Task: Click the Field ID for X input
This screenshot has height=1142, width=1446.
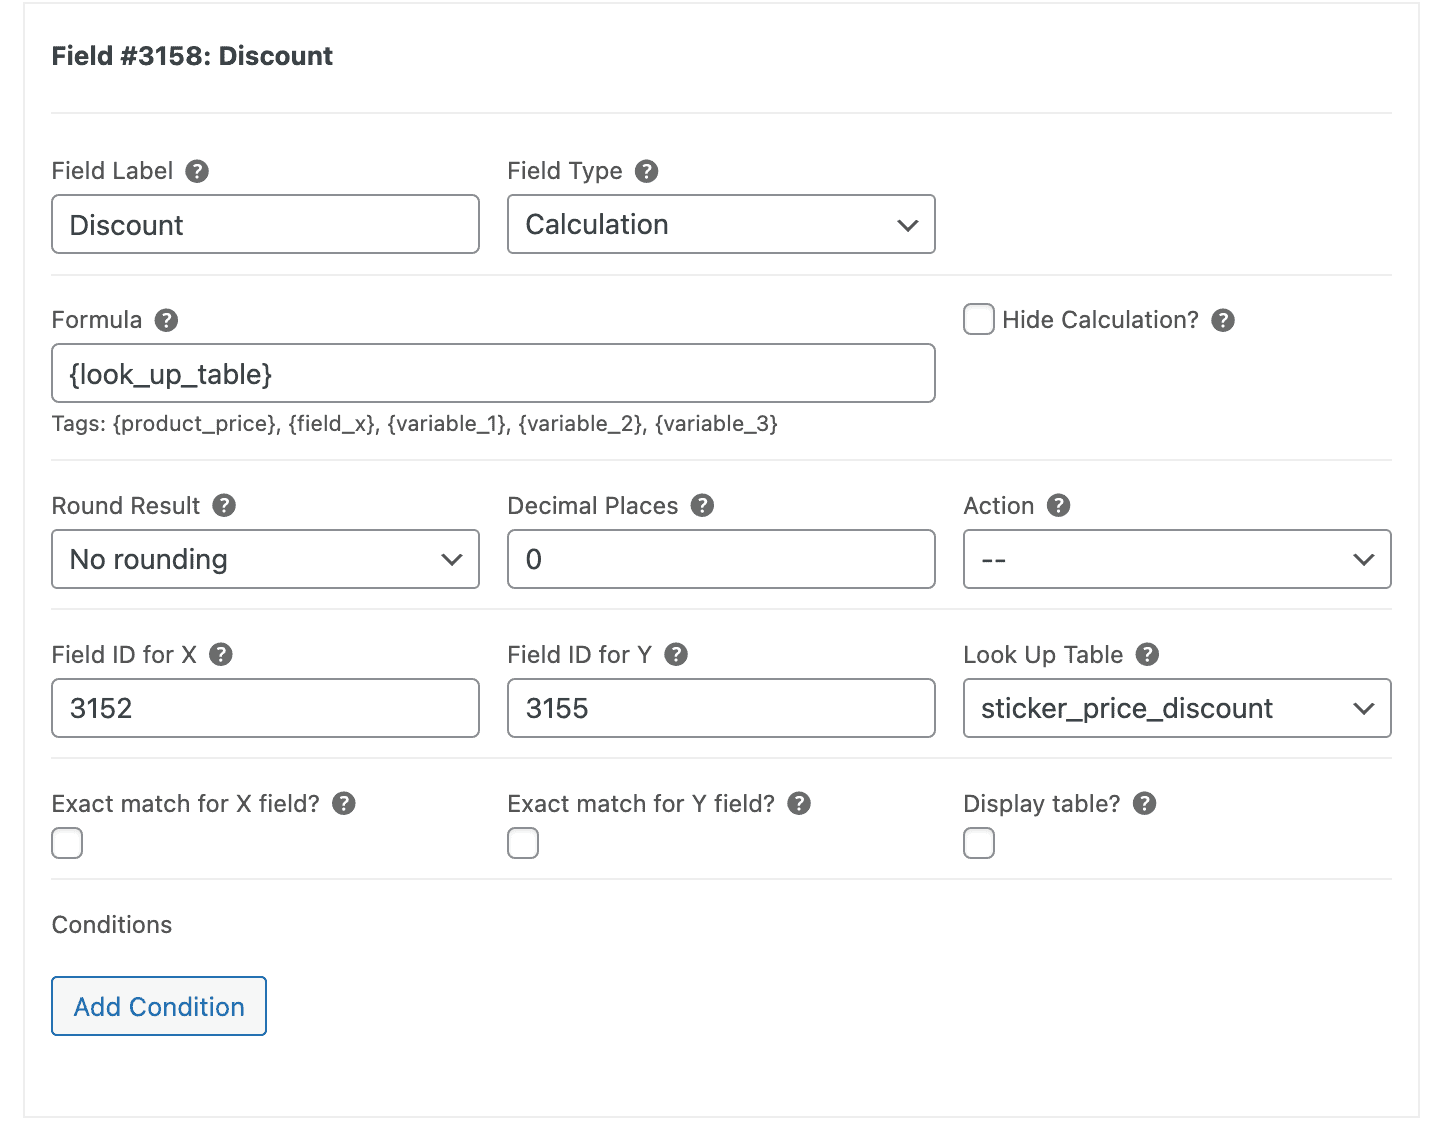Action: [x=265, y=708]
